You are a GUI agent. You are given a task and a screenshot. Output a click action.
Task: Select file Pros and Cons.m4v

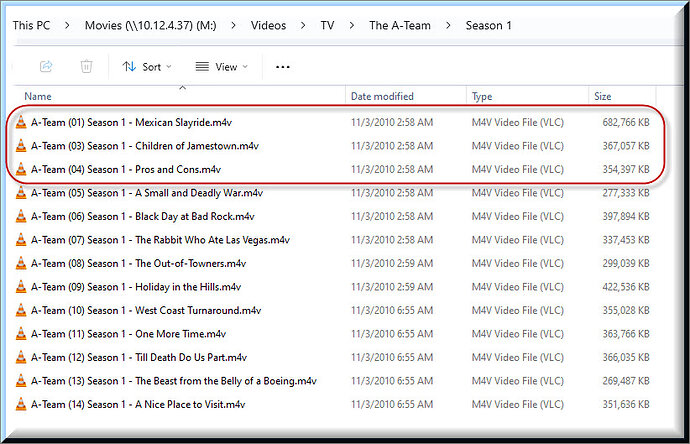(126, 169)
